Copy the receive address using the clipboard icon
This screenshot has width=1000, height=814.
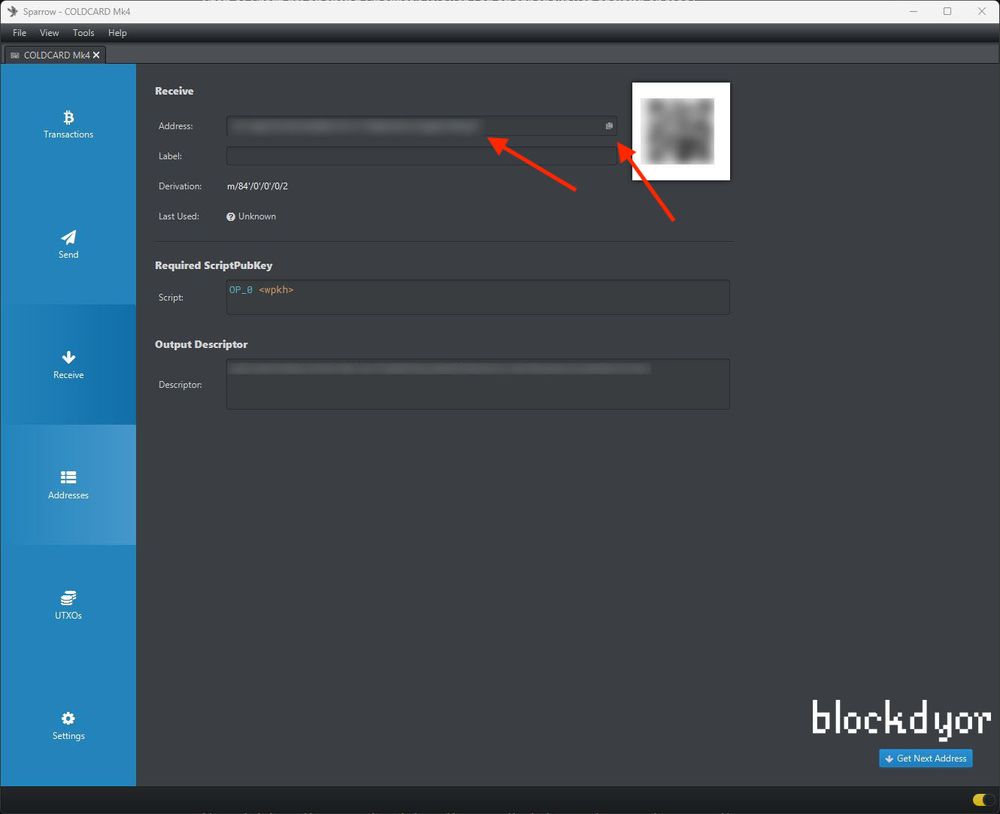(608, 126)
